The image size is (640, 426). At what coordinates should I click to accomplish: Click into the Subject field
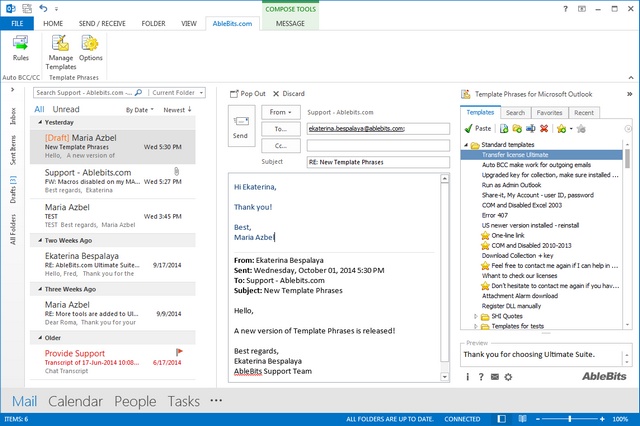click(x=378, y=162)
